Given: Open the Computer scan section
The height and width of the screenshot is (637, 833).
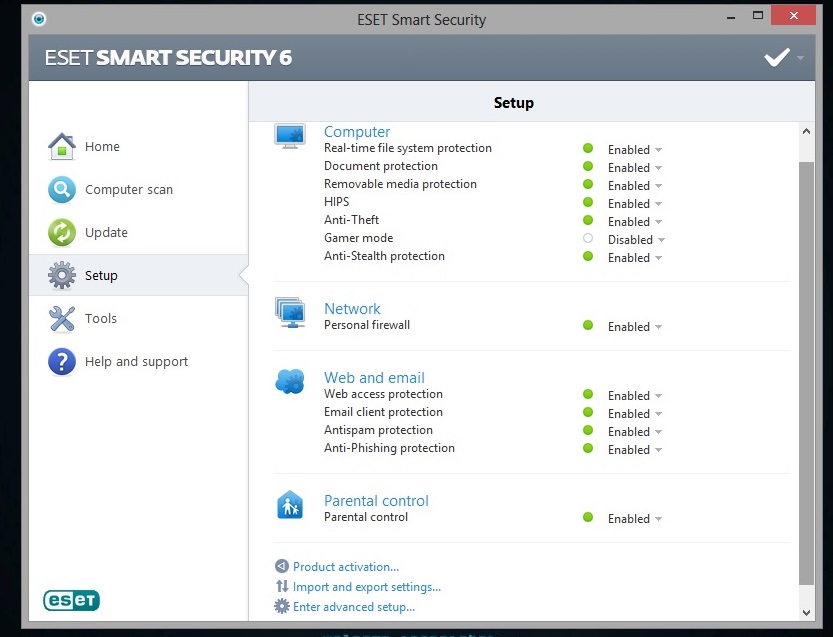Looking at the screenshot, I should pyautogui.click(x=129, y=190).
